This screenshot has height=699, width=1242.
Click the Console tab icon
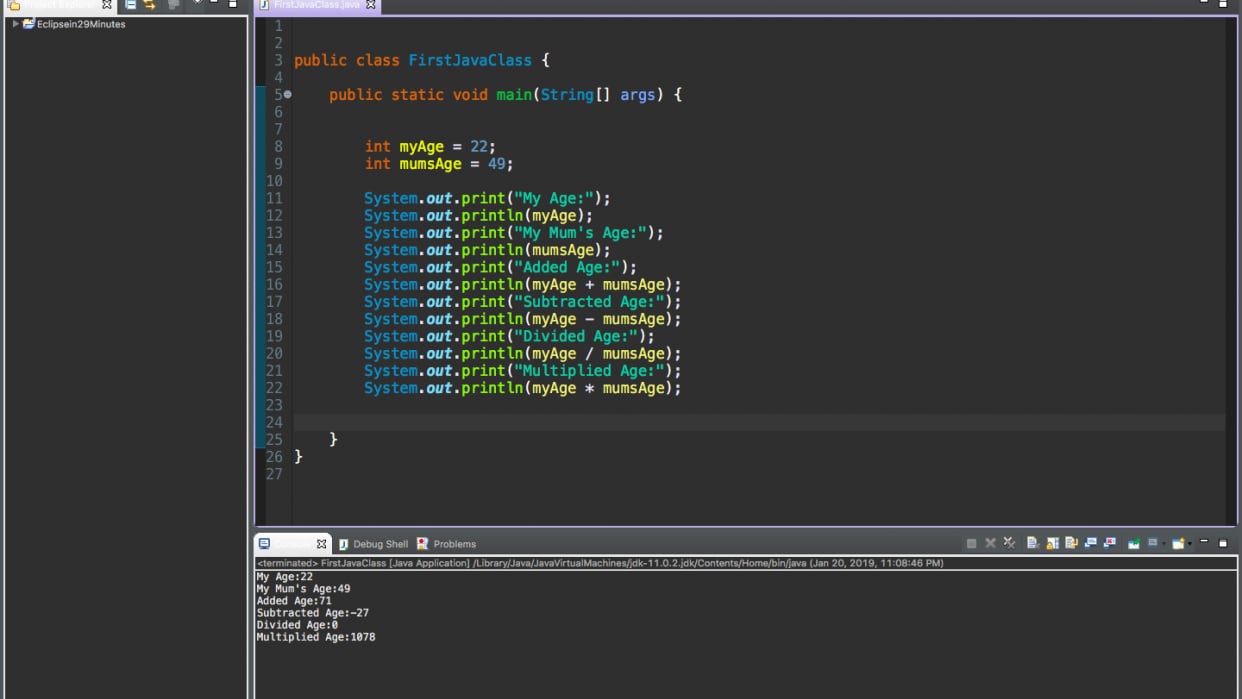(264, 544)
